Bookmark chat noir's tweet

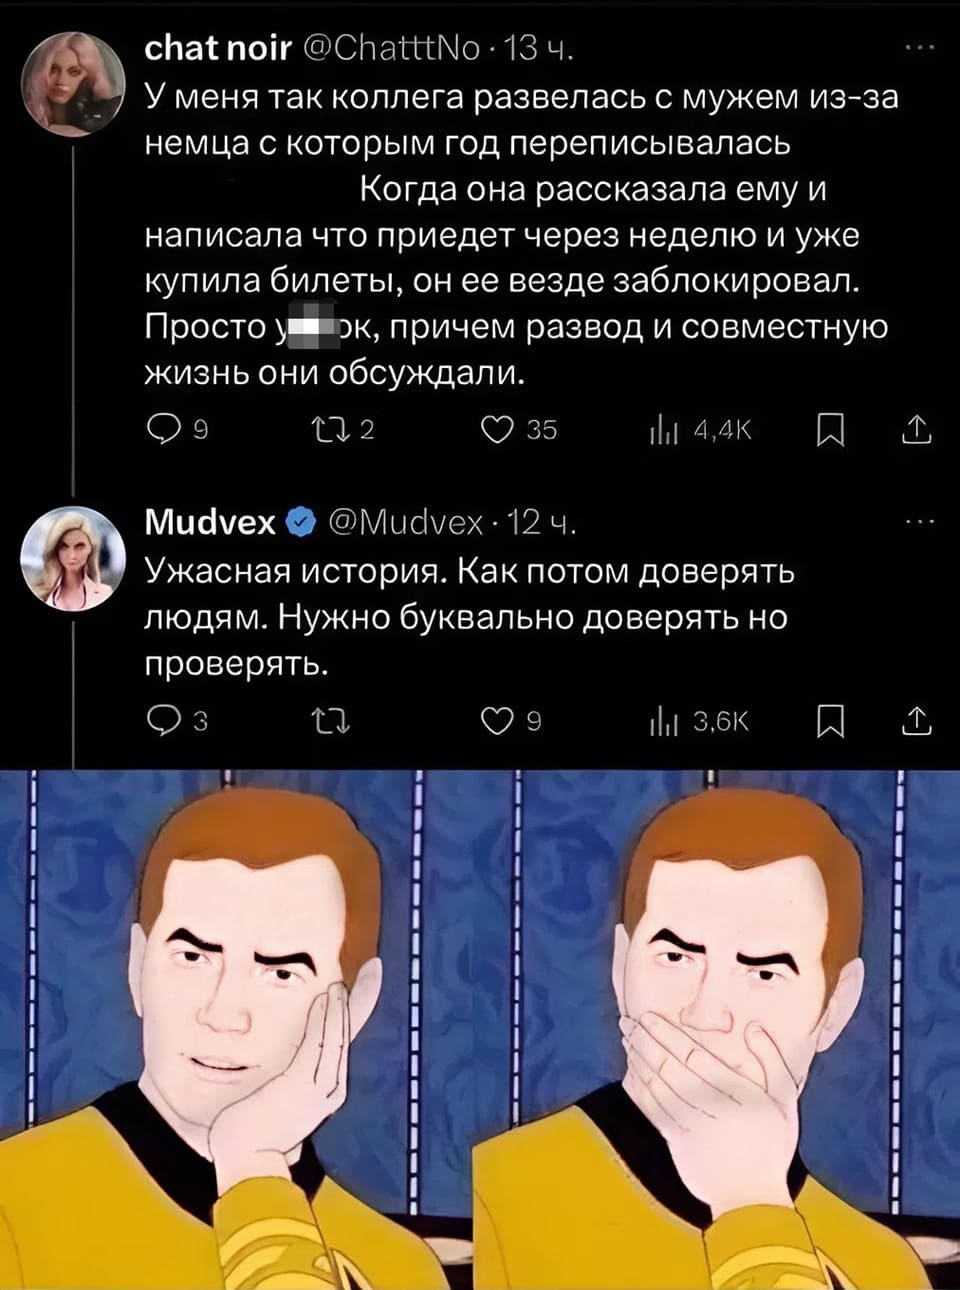coord(830,430)
